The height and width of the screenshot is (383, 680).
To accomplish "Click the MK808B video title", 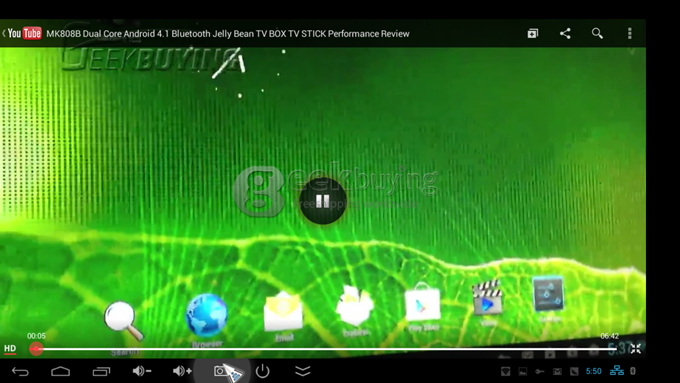I will [228, 34].
